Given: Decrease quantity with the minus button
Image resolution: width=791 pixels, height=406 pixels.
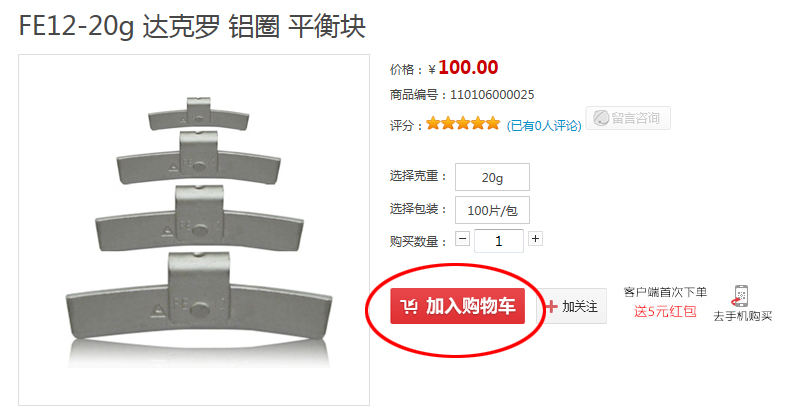Looking at the screenshot, I should tap(463, 238).
